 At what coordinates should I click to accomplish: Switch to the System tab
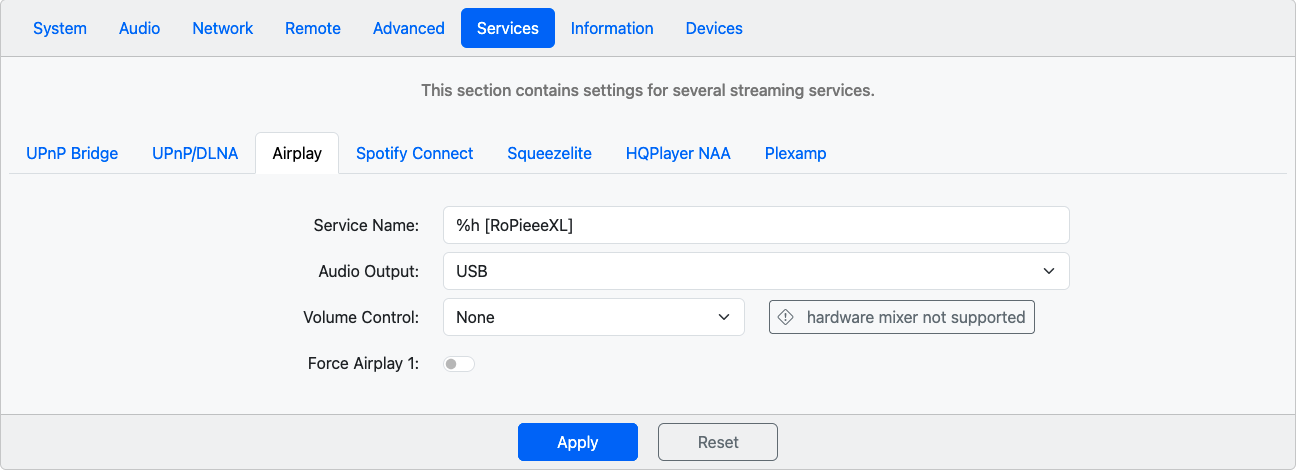(x=60, y=28)
